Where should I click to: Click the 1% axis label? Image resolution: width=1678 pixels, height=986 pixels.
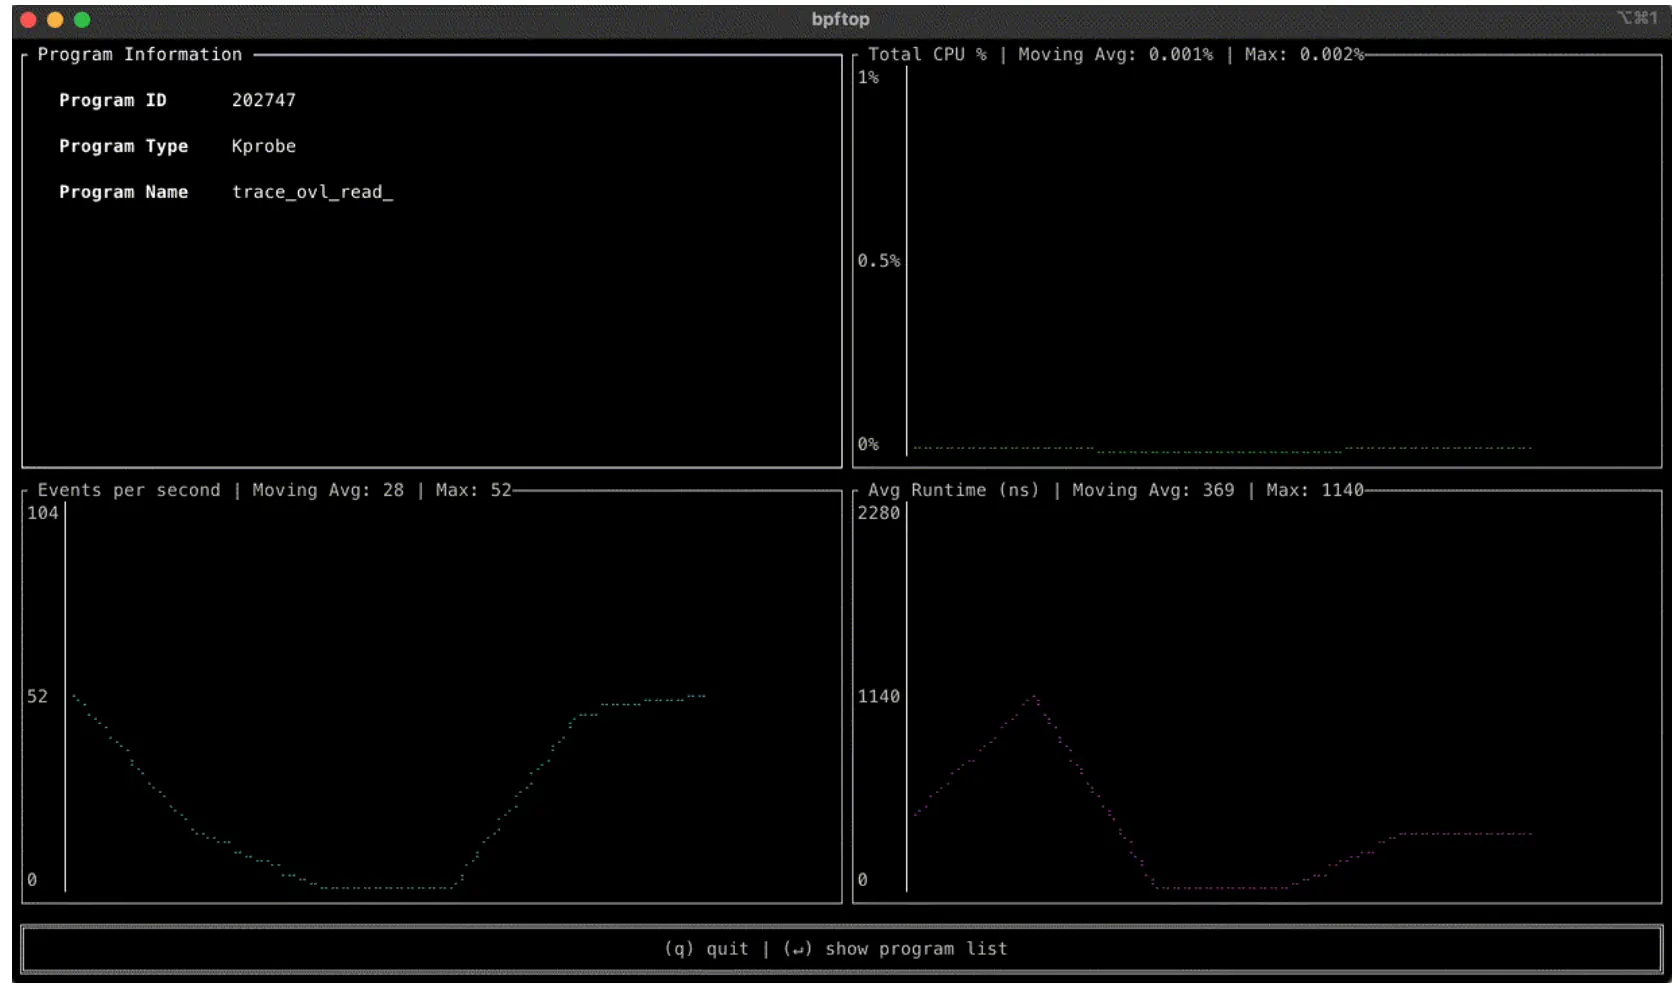click(x=868, y=77)
